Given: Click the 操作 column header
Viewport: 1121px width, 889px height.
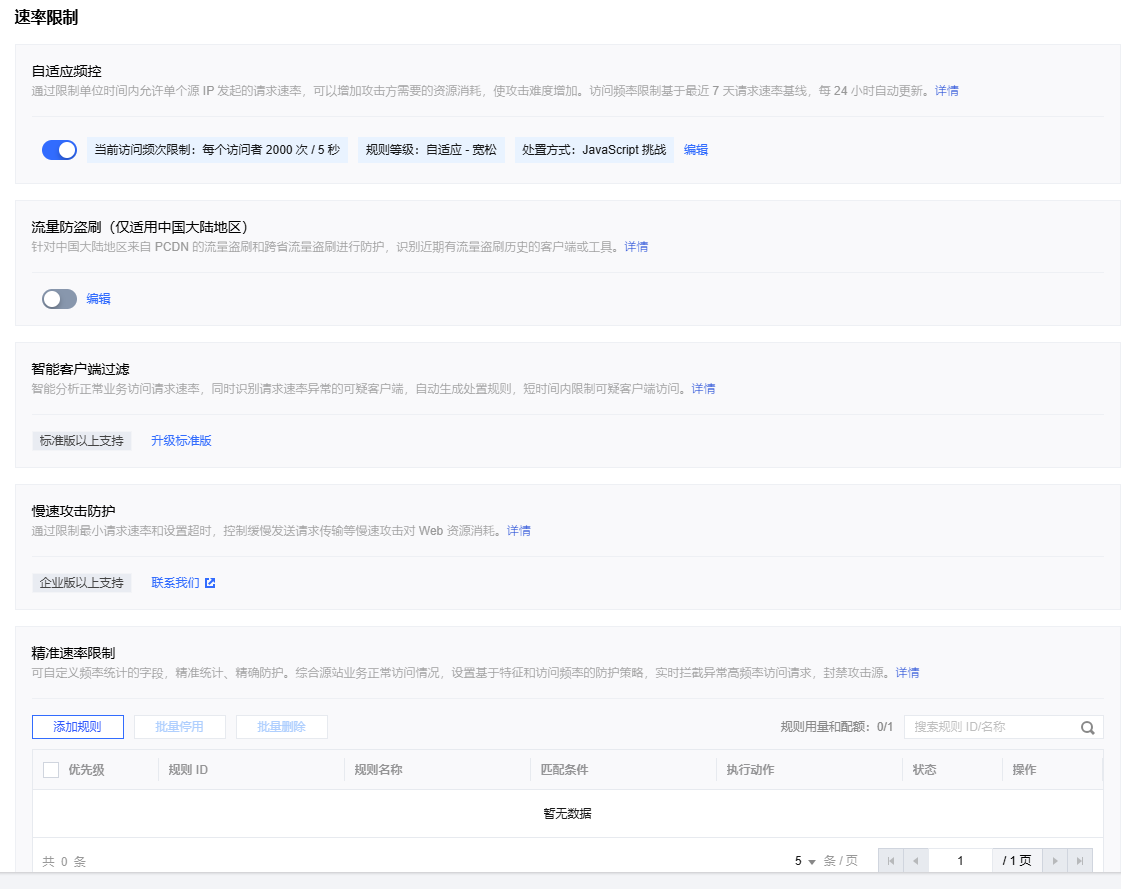Looking at the screenshot, I should [1024, 770].
